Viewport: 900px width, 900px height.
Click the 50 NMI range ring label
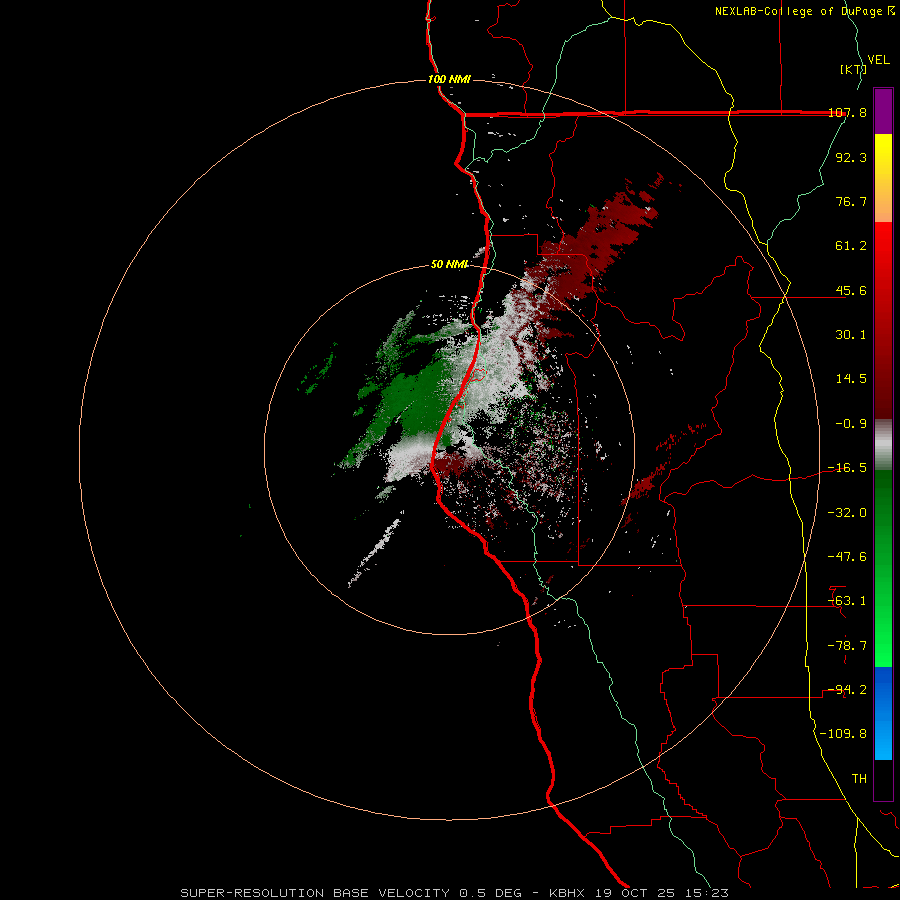click(449, 265)
